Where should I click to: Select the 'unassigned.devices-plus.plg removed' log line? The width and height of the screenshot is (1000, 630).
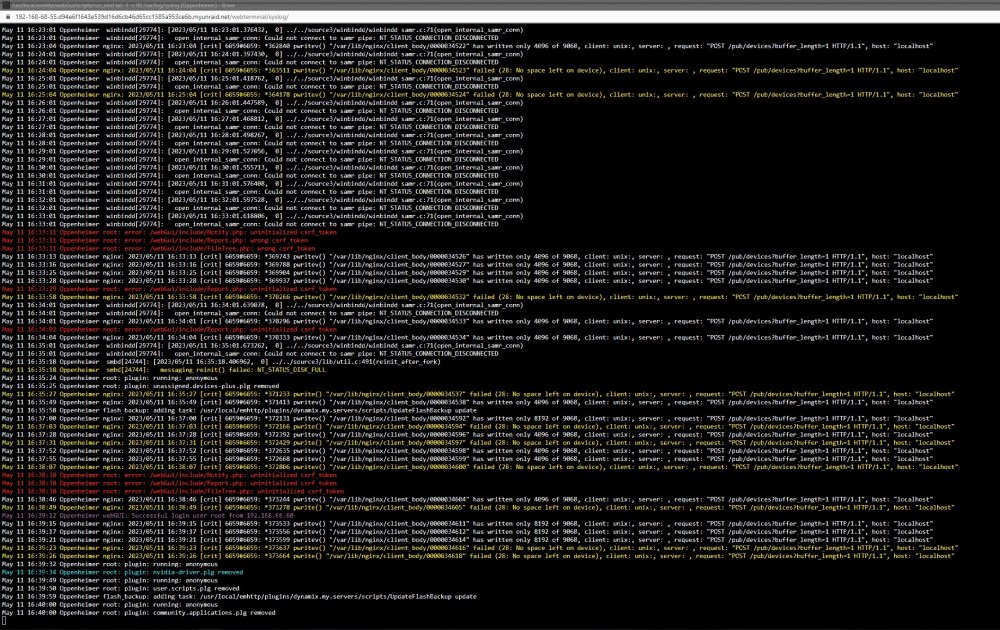click(x=140, y=386)
